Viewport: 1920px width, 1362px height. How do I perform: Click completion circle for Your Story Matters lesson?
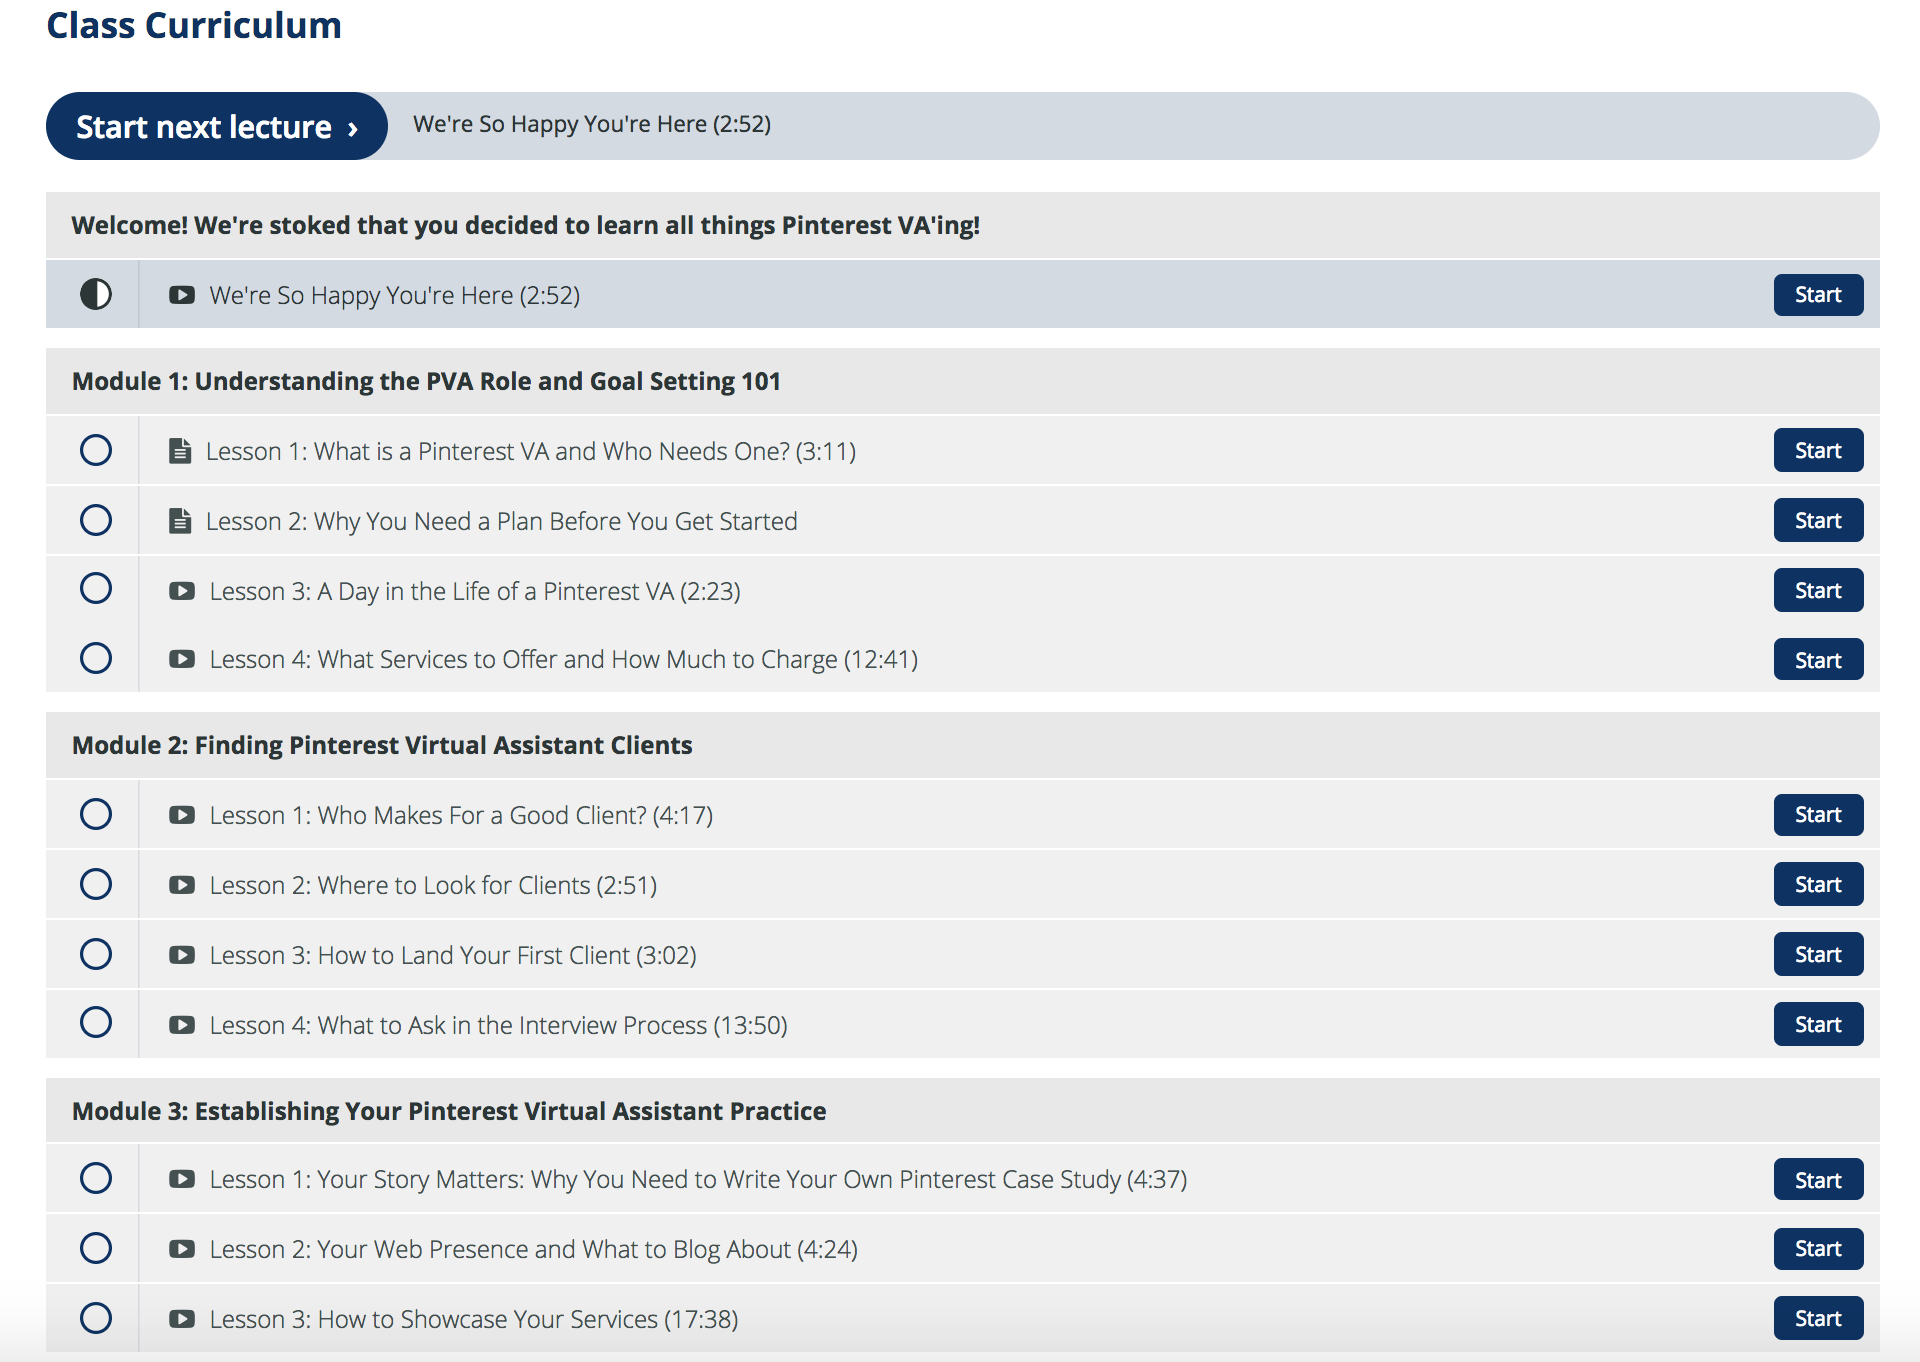coord(96,1178)
